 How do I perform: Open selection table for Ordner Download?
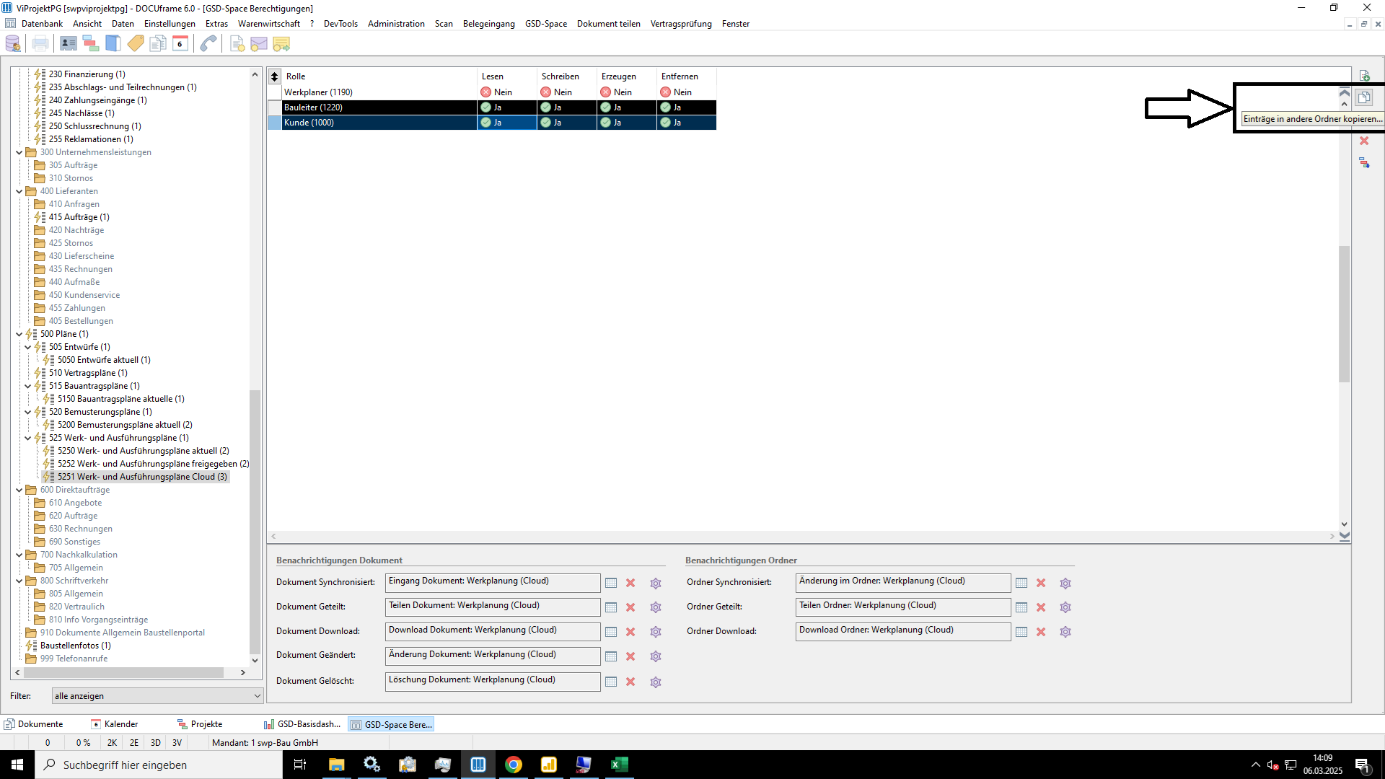(x=1021, y=632)
